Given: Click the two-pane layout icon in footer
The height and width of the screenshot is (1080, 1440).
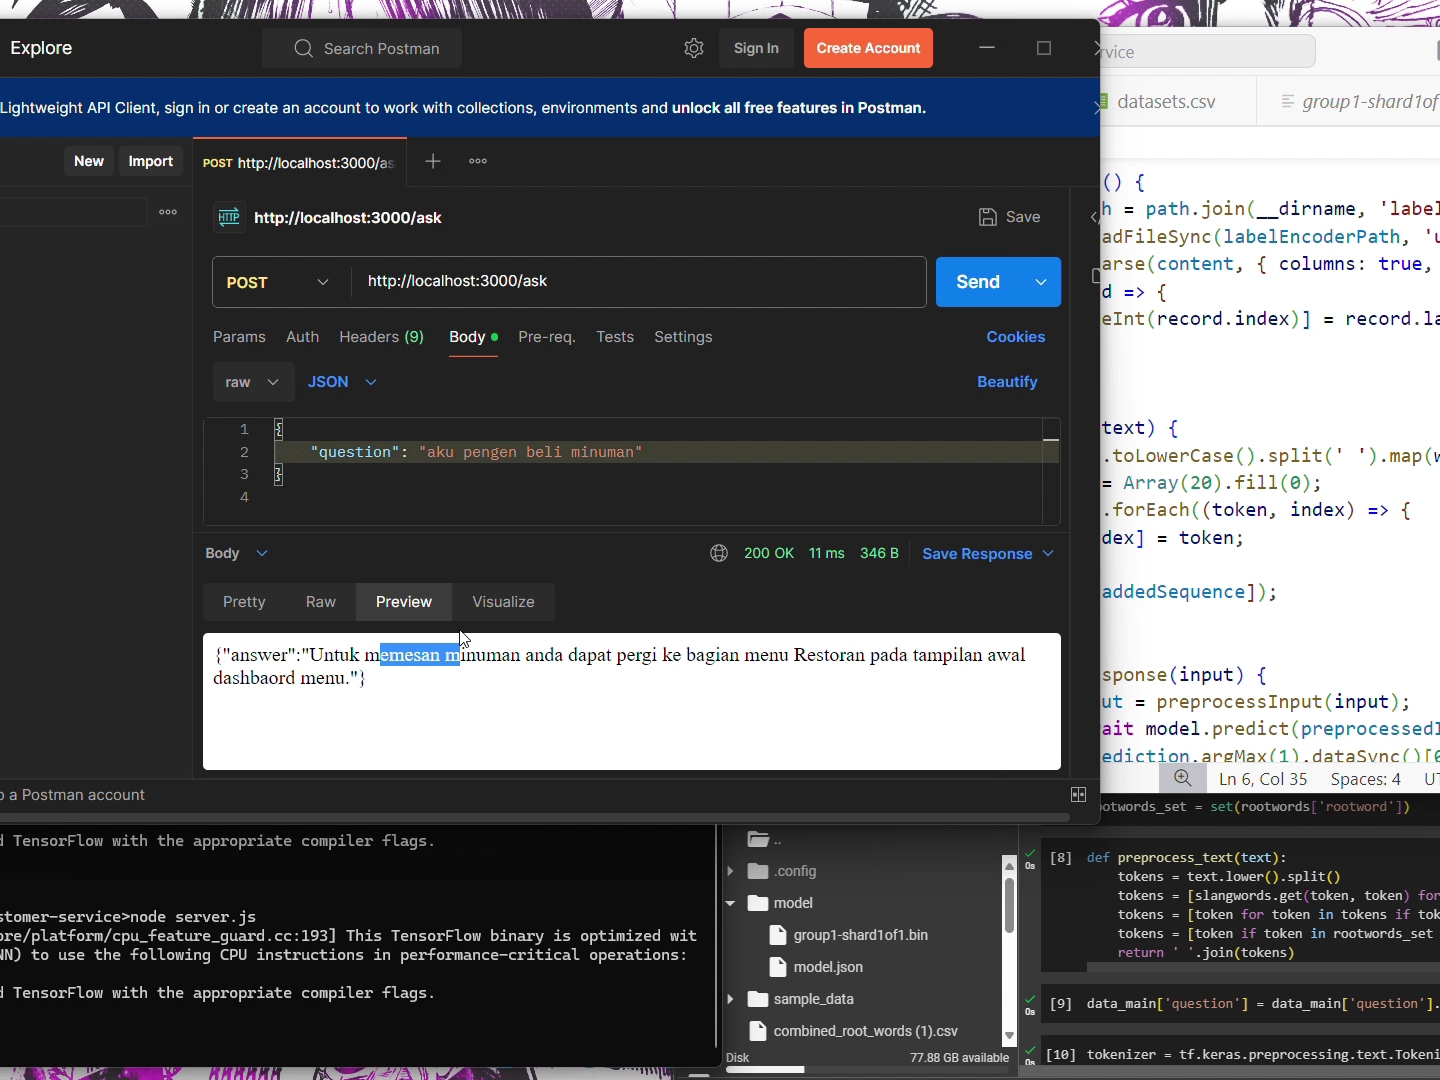Looking at the screenshot, I should coord(1078,795).
